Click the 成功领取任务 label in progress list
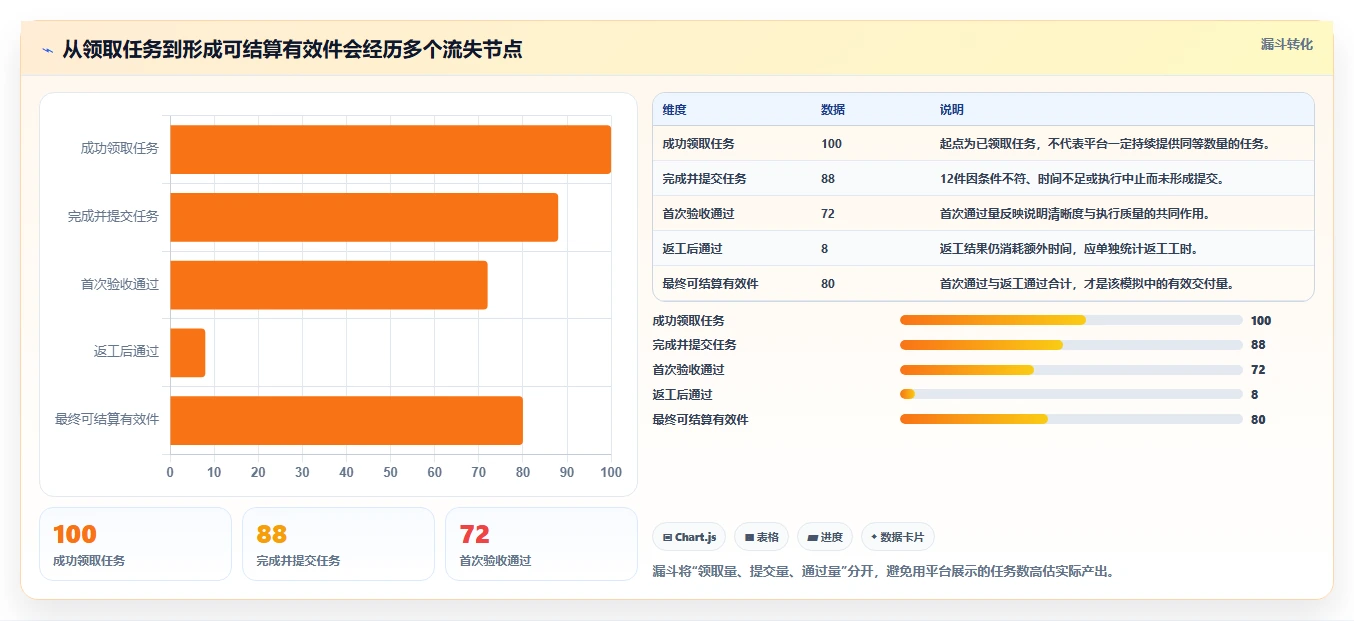The width and height of the screenshot is (1354, 621). point(689,321)
